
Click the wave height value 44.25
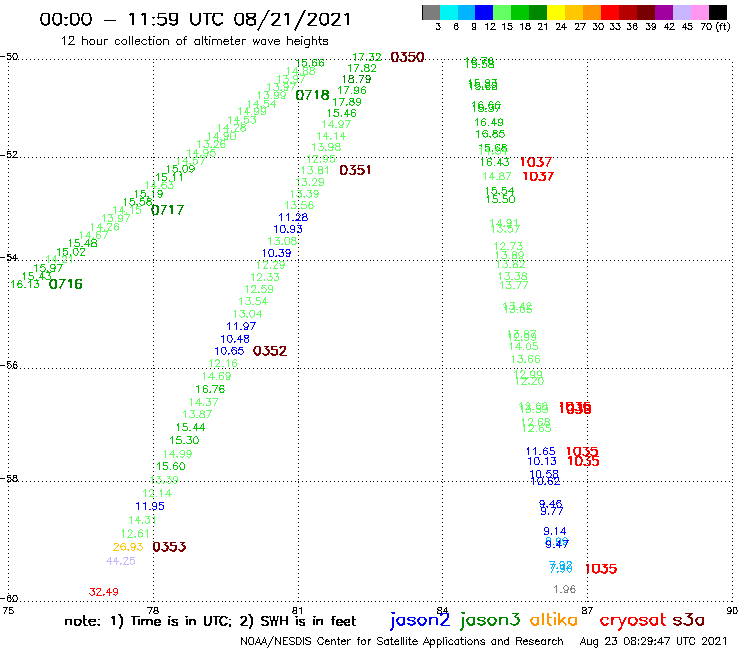point(120,561)
